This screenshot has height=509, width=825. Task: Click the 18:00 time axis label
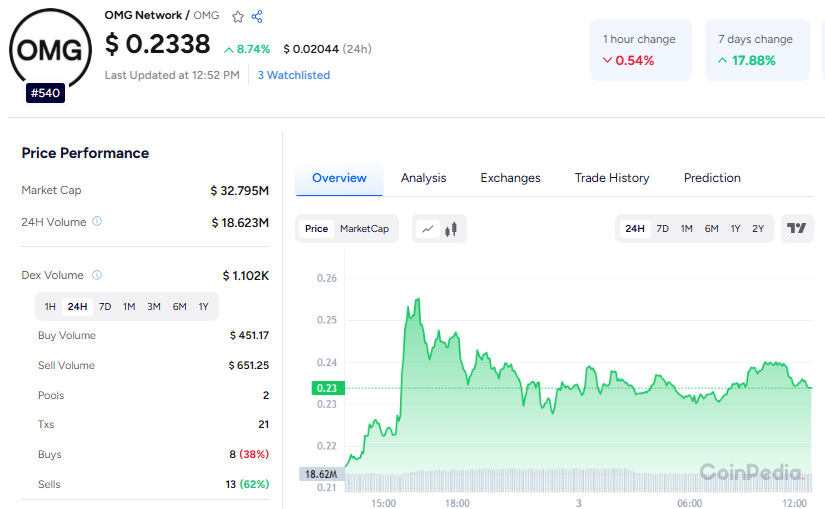click(457, 503)
